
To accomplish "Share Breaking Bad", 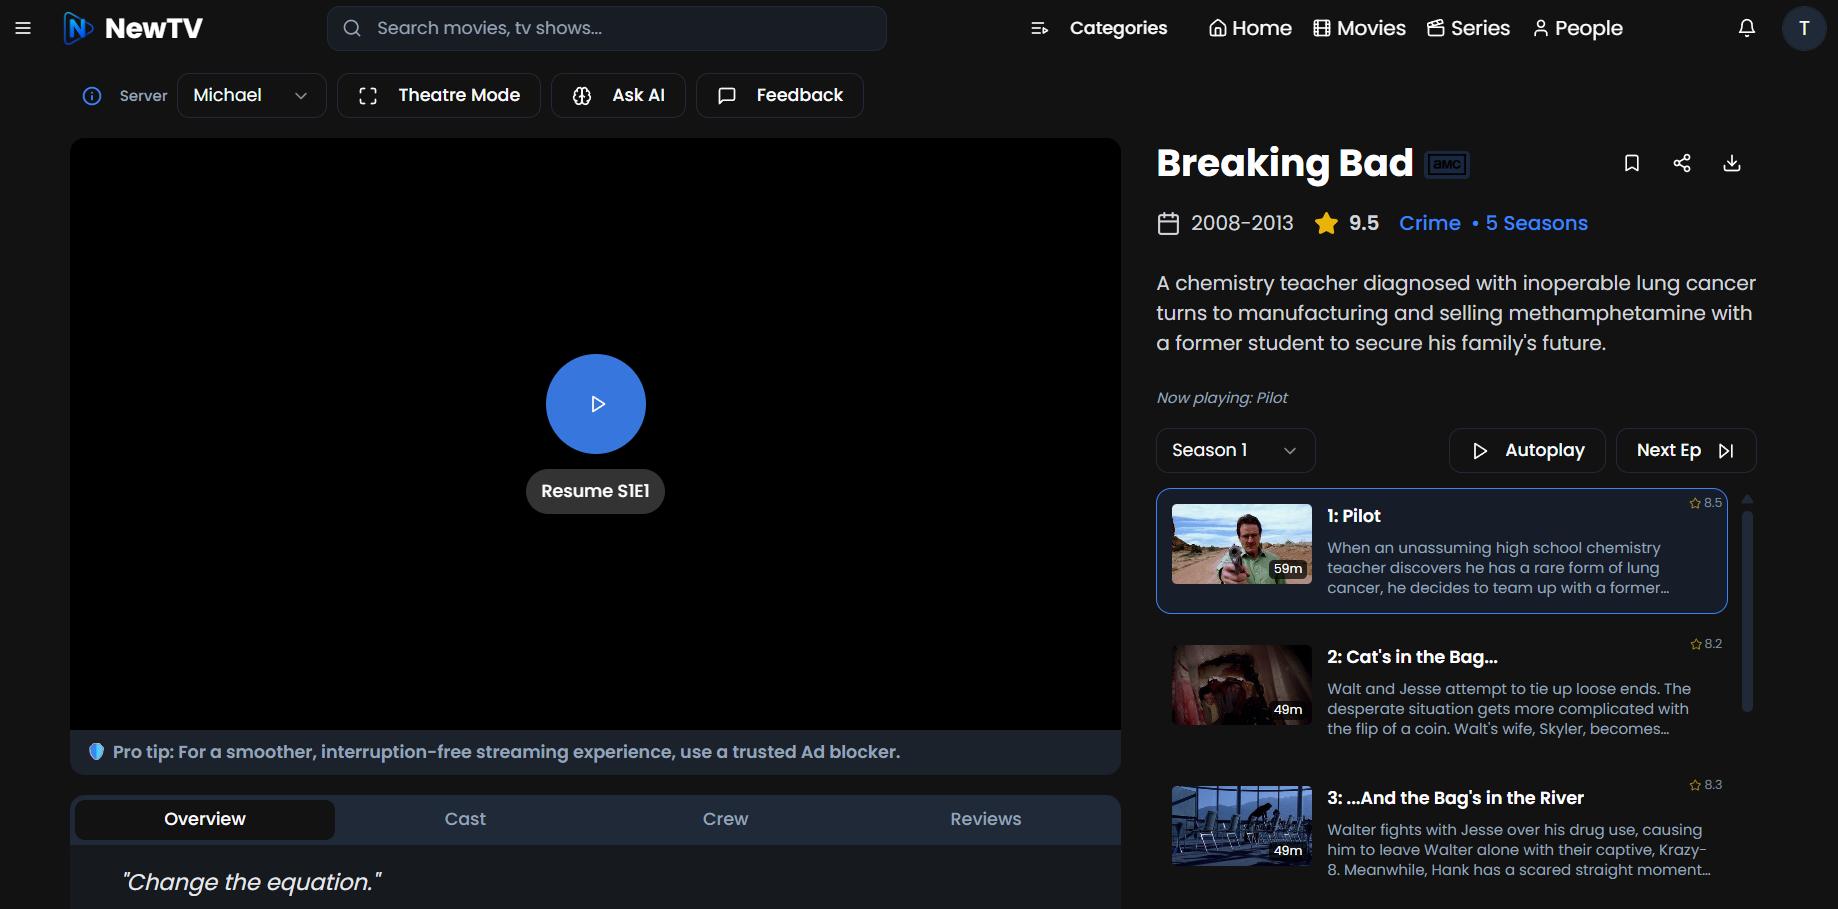I will click(1682, 163).
